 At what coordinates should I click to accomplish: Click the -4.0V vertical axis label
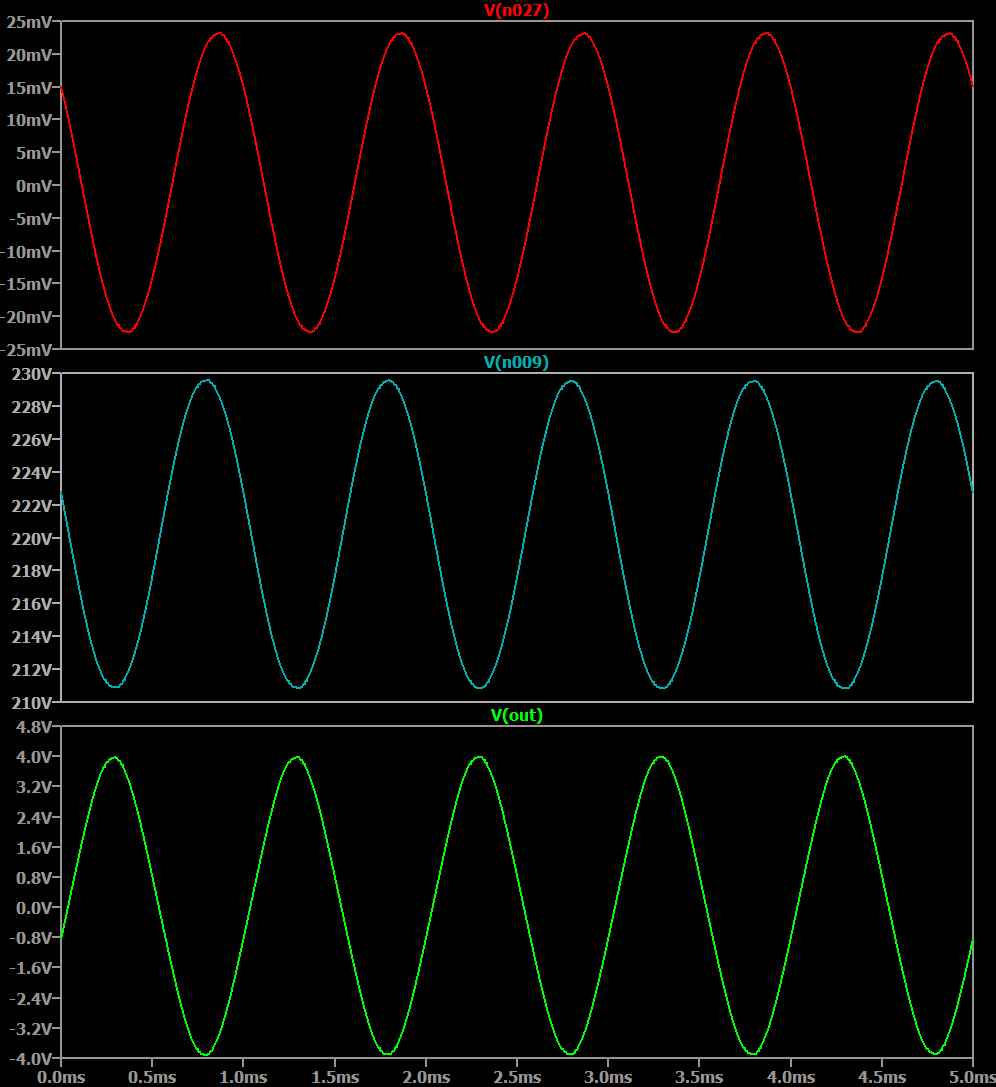pyautogui.click(x=31, y=1059)
